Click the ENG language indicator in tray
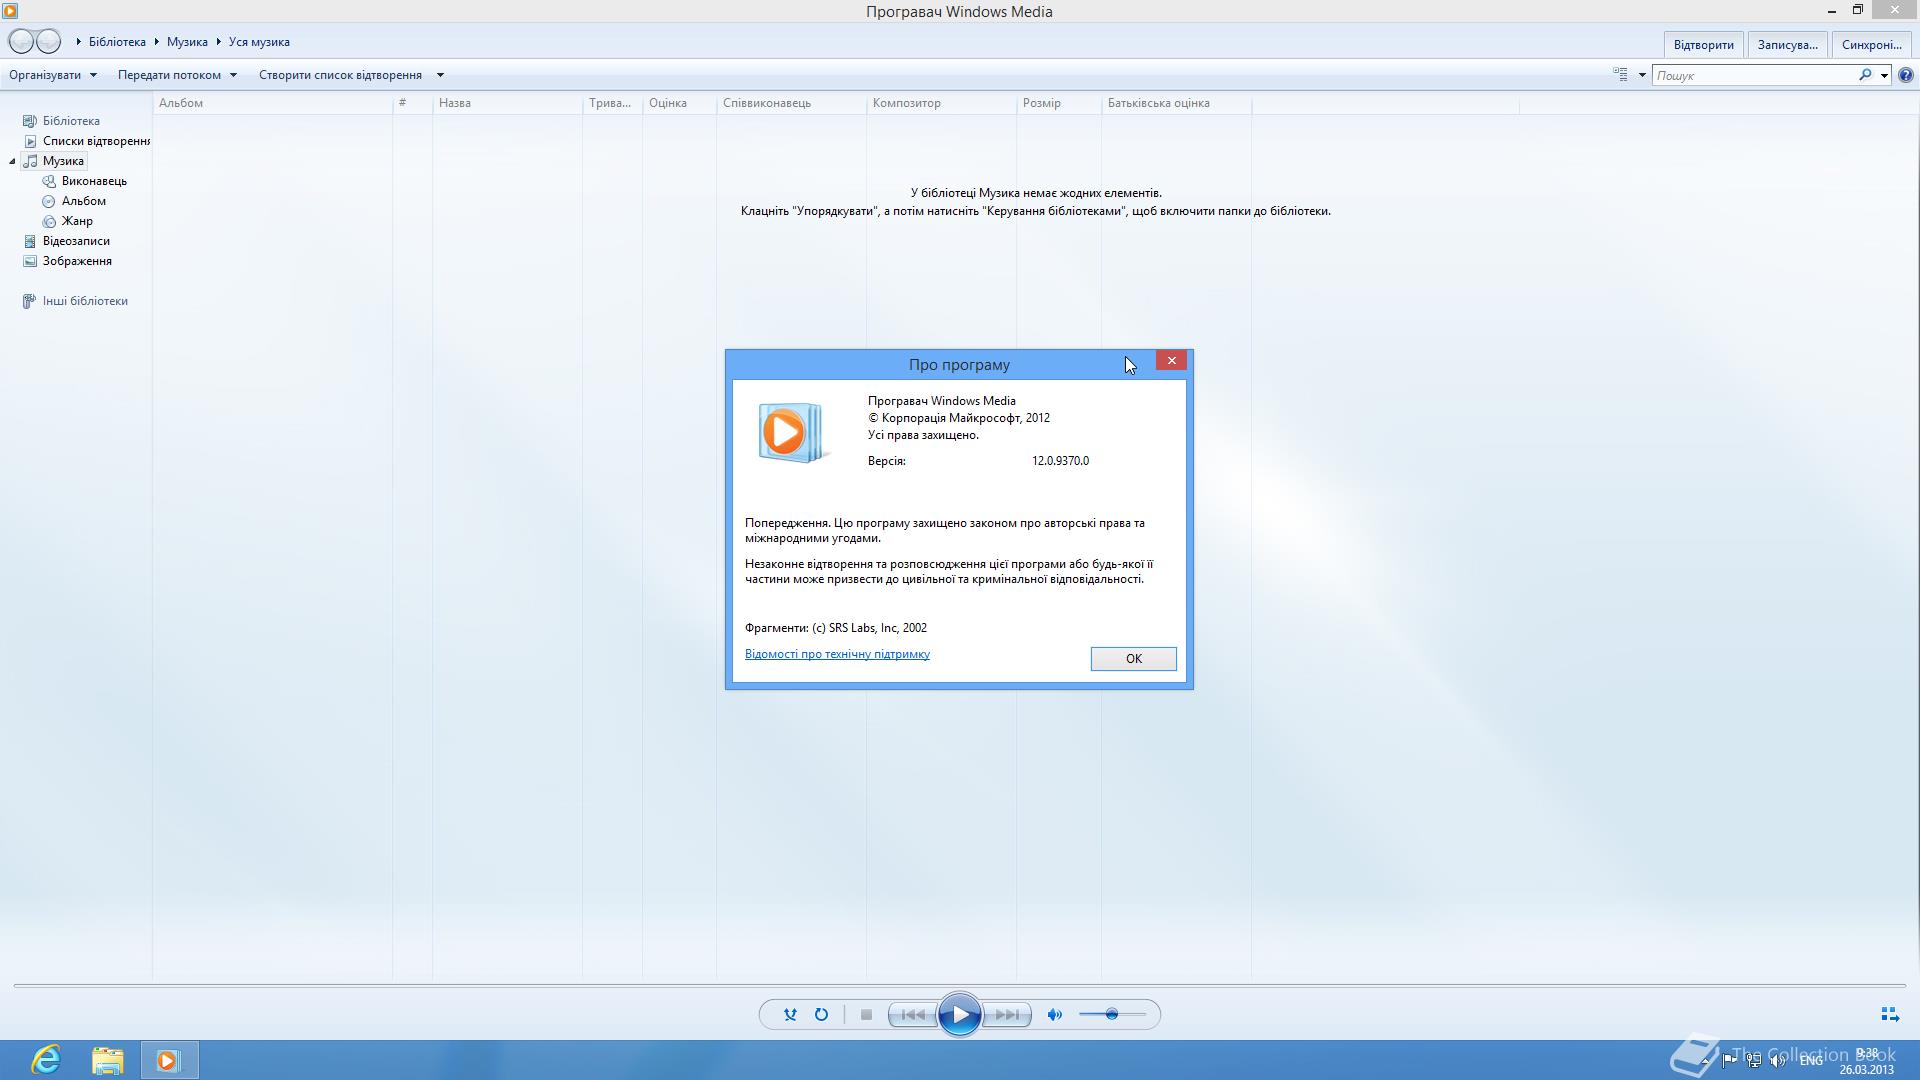1920x1080 pixels. pyautogui.click(x=1810, y=1060)
